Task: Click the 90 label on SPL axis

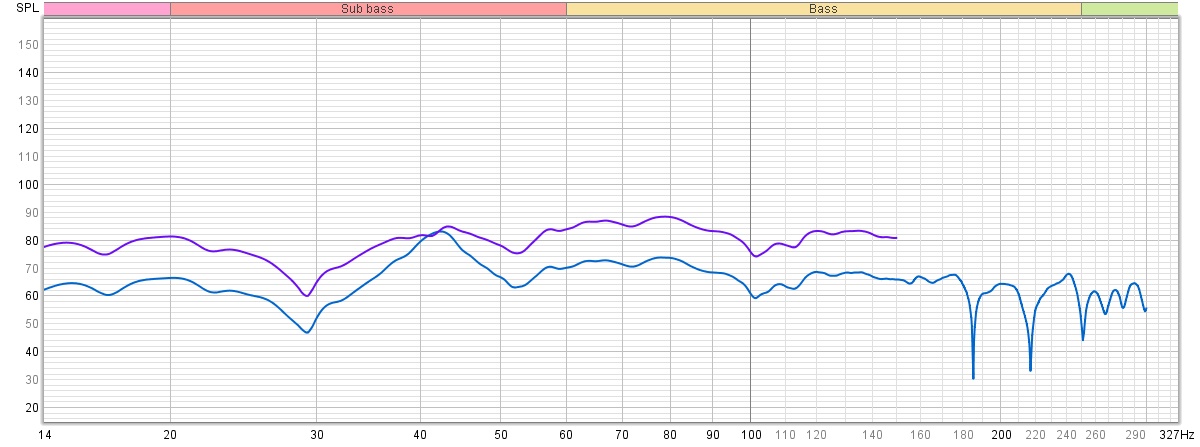Action: tap(31, 213)
